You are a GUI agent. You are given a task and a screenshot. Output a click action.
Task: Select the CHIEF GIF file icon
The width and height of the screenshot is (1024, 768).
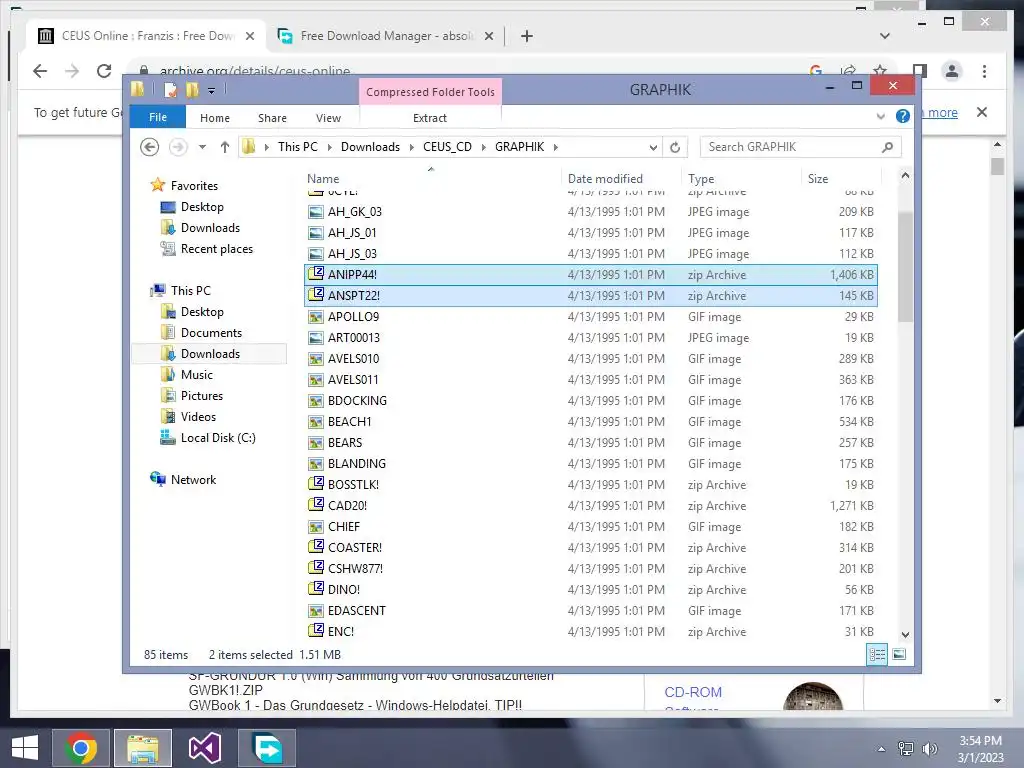[316, 526]
